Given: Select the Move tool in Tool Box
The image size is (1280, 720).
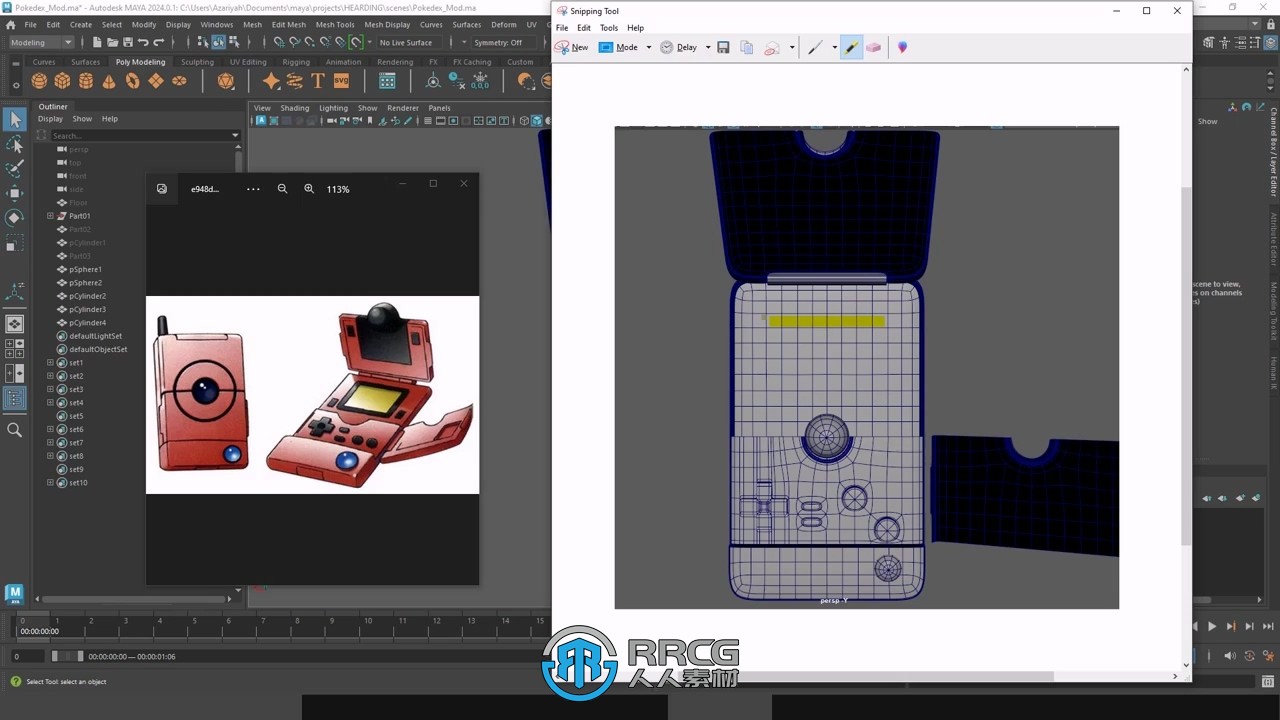Looking at the screenshot, I should 15,193.
